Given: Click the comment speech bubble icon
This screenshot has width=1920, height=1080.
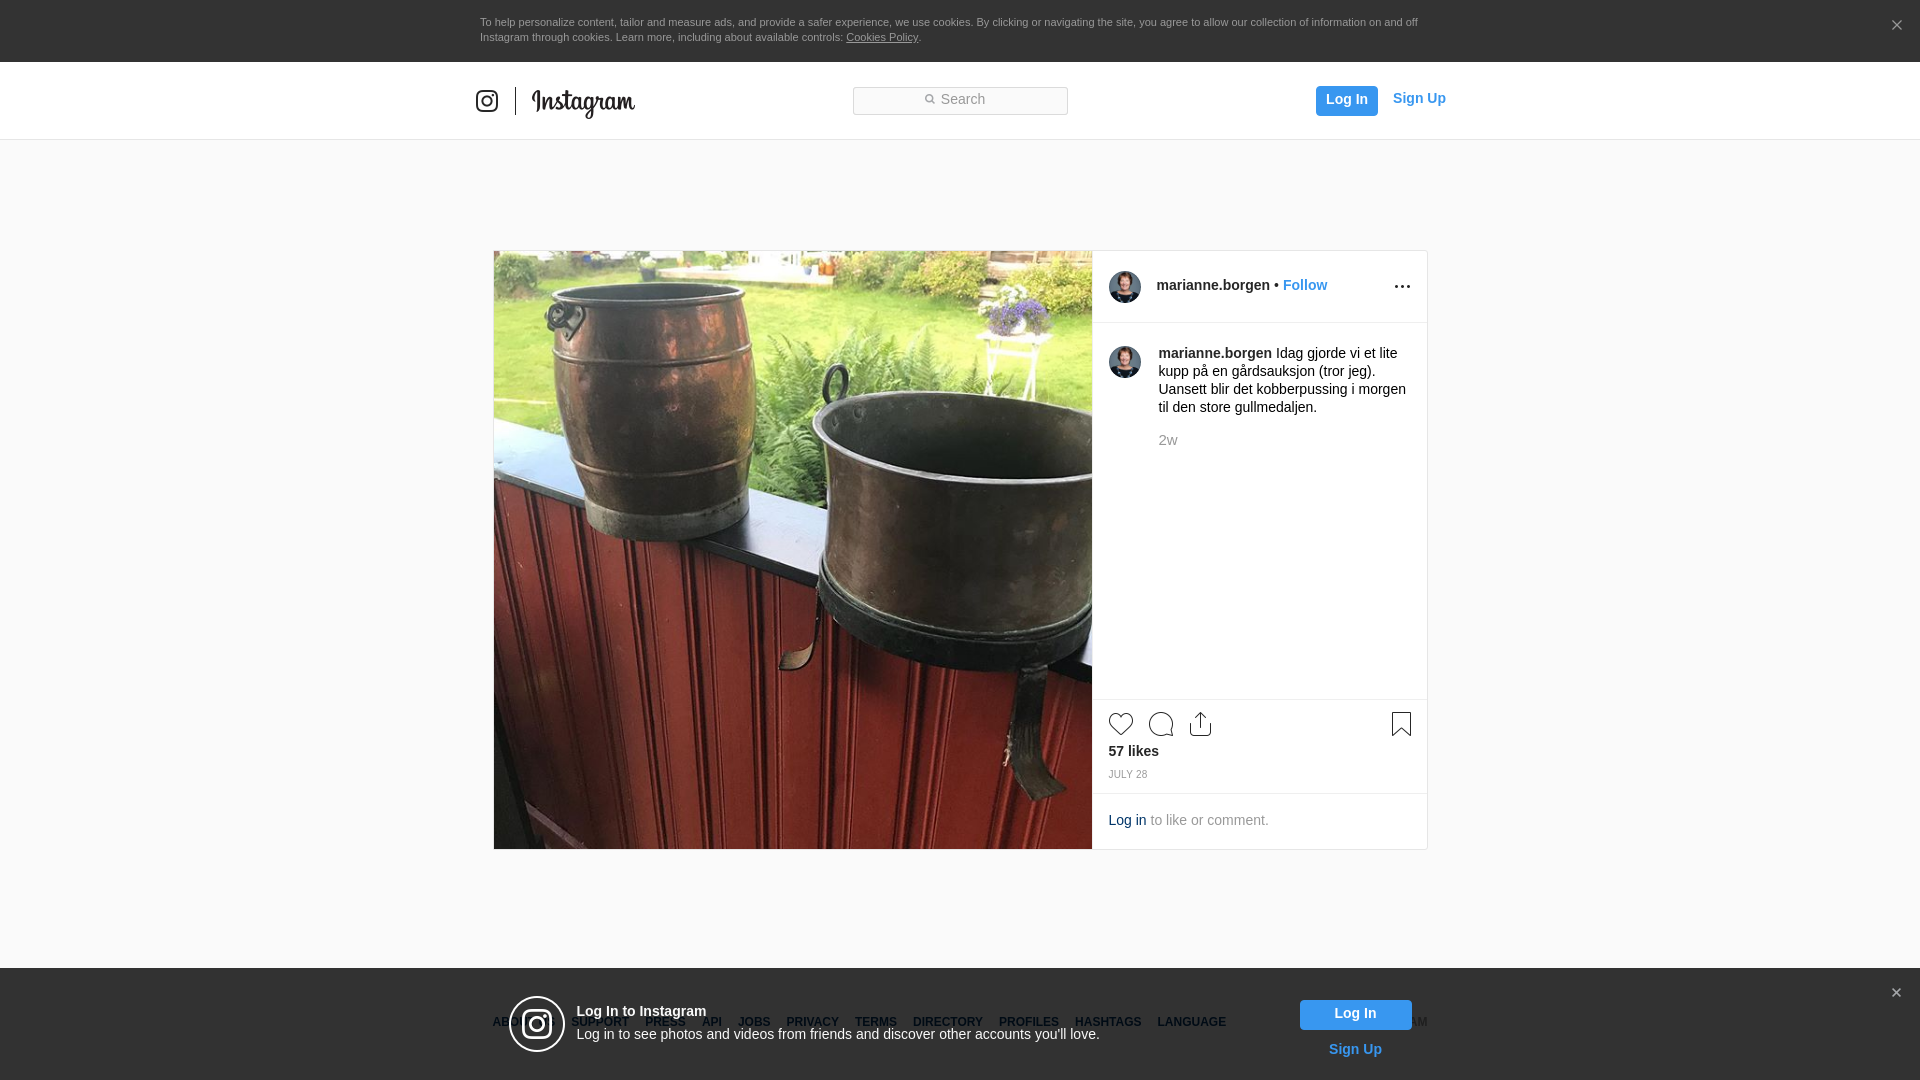Looking at the screenshot, I should coord(1161,724).
